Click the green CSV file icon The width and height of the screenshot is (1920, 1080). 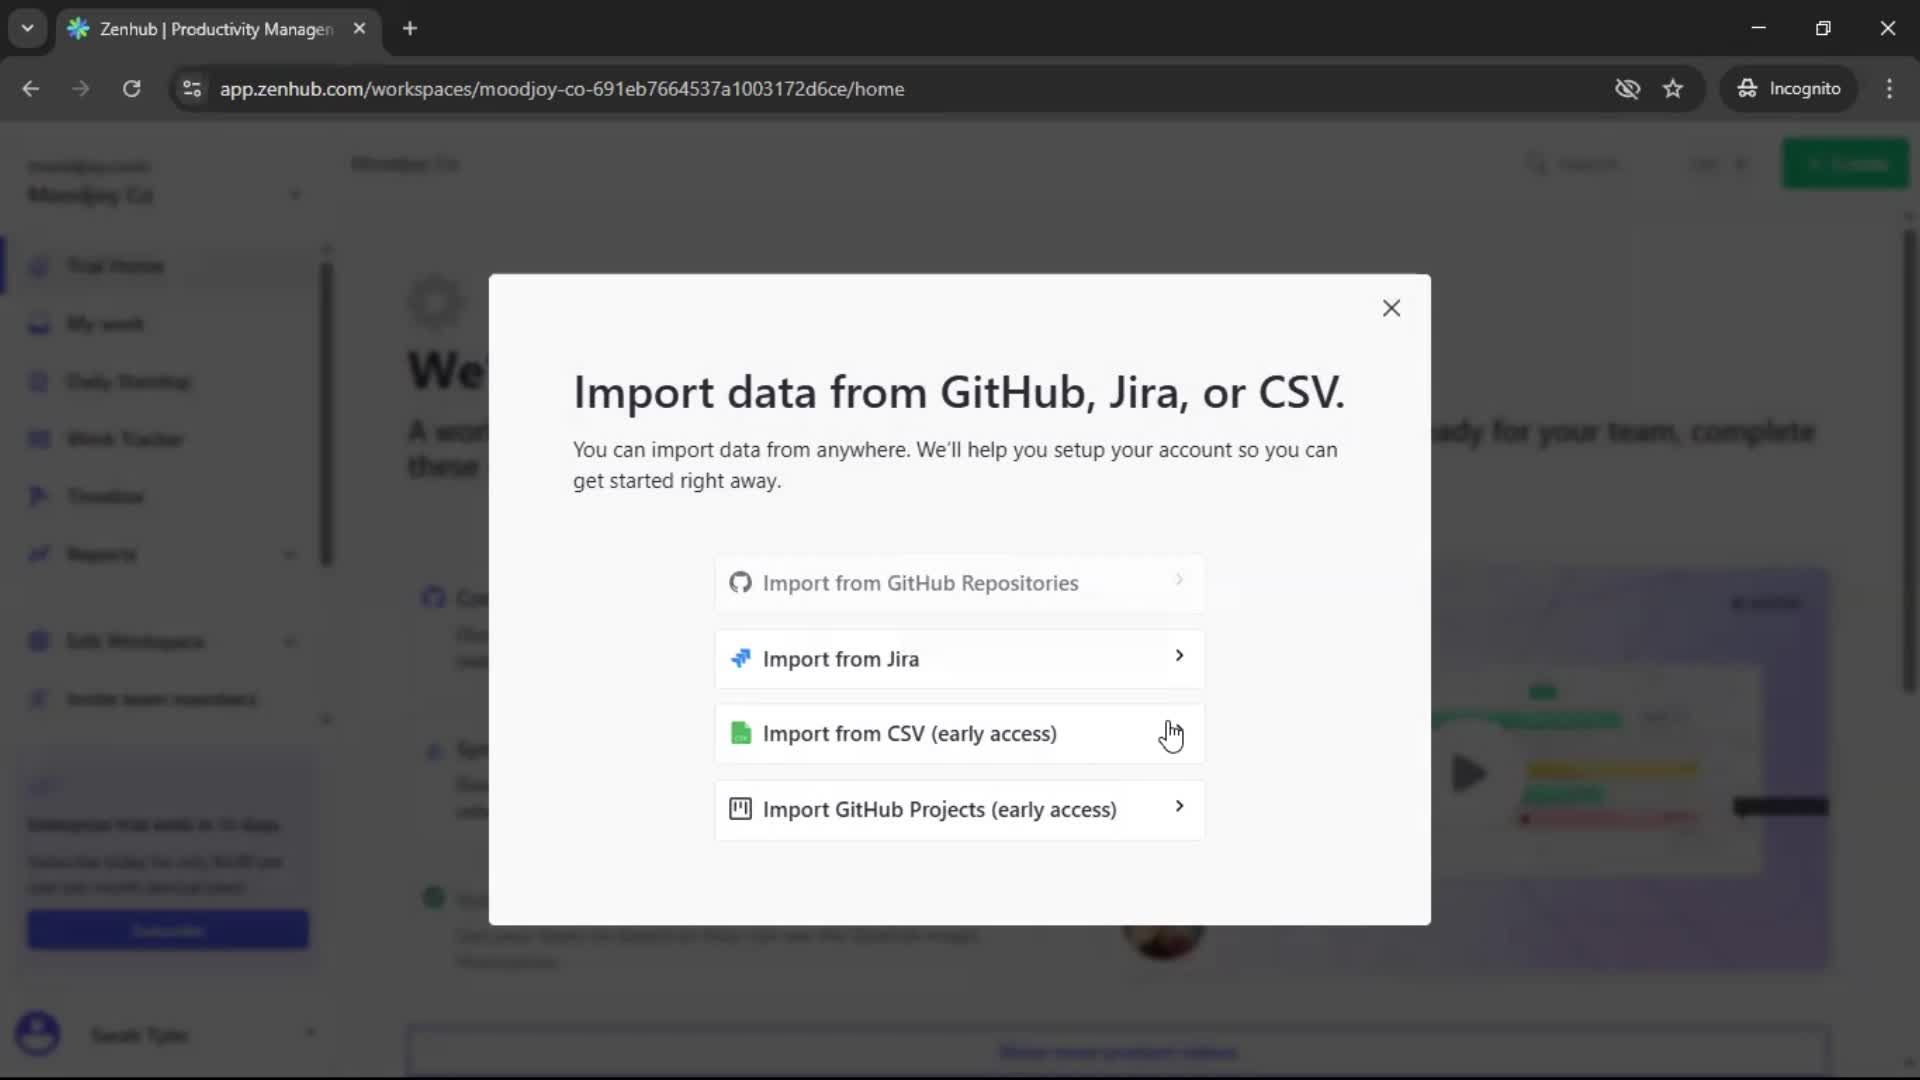[740, 733]
